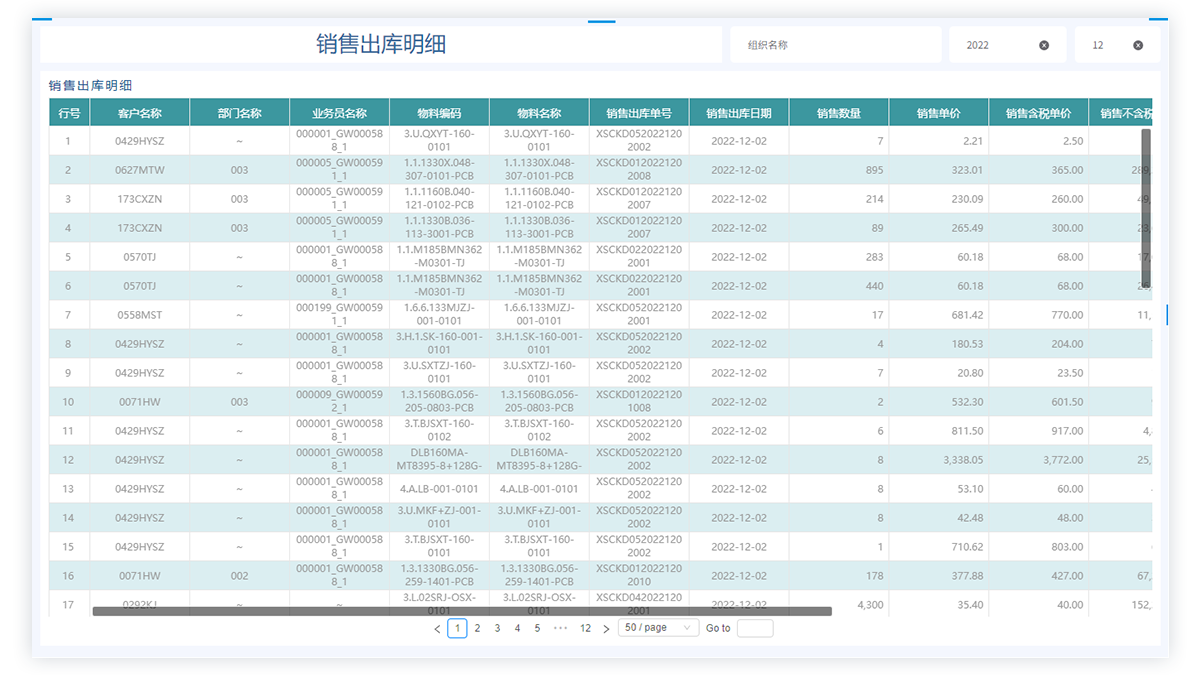Viewport: 1200px width, 675px height.
Task: Click the pagination ellipsis to skip pages
Action: [x=561, y=629]
